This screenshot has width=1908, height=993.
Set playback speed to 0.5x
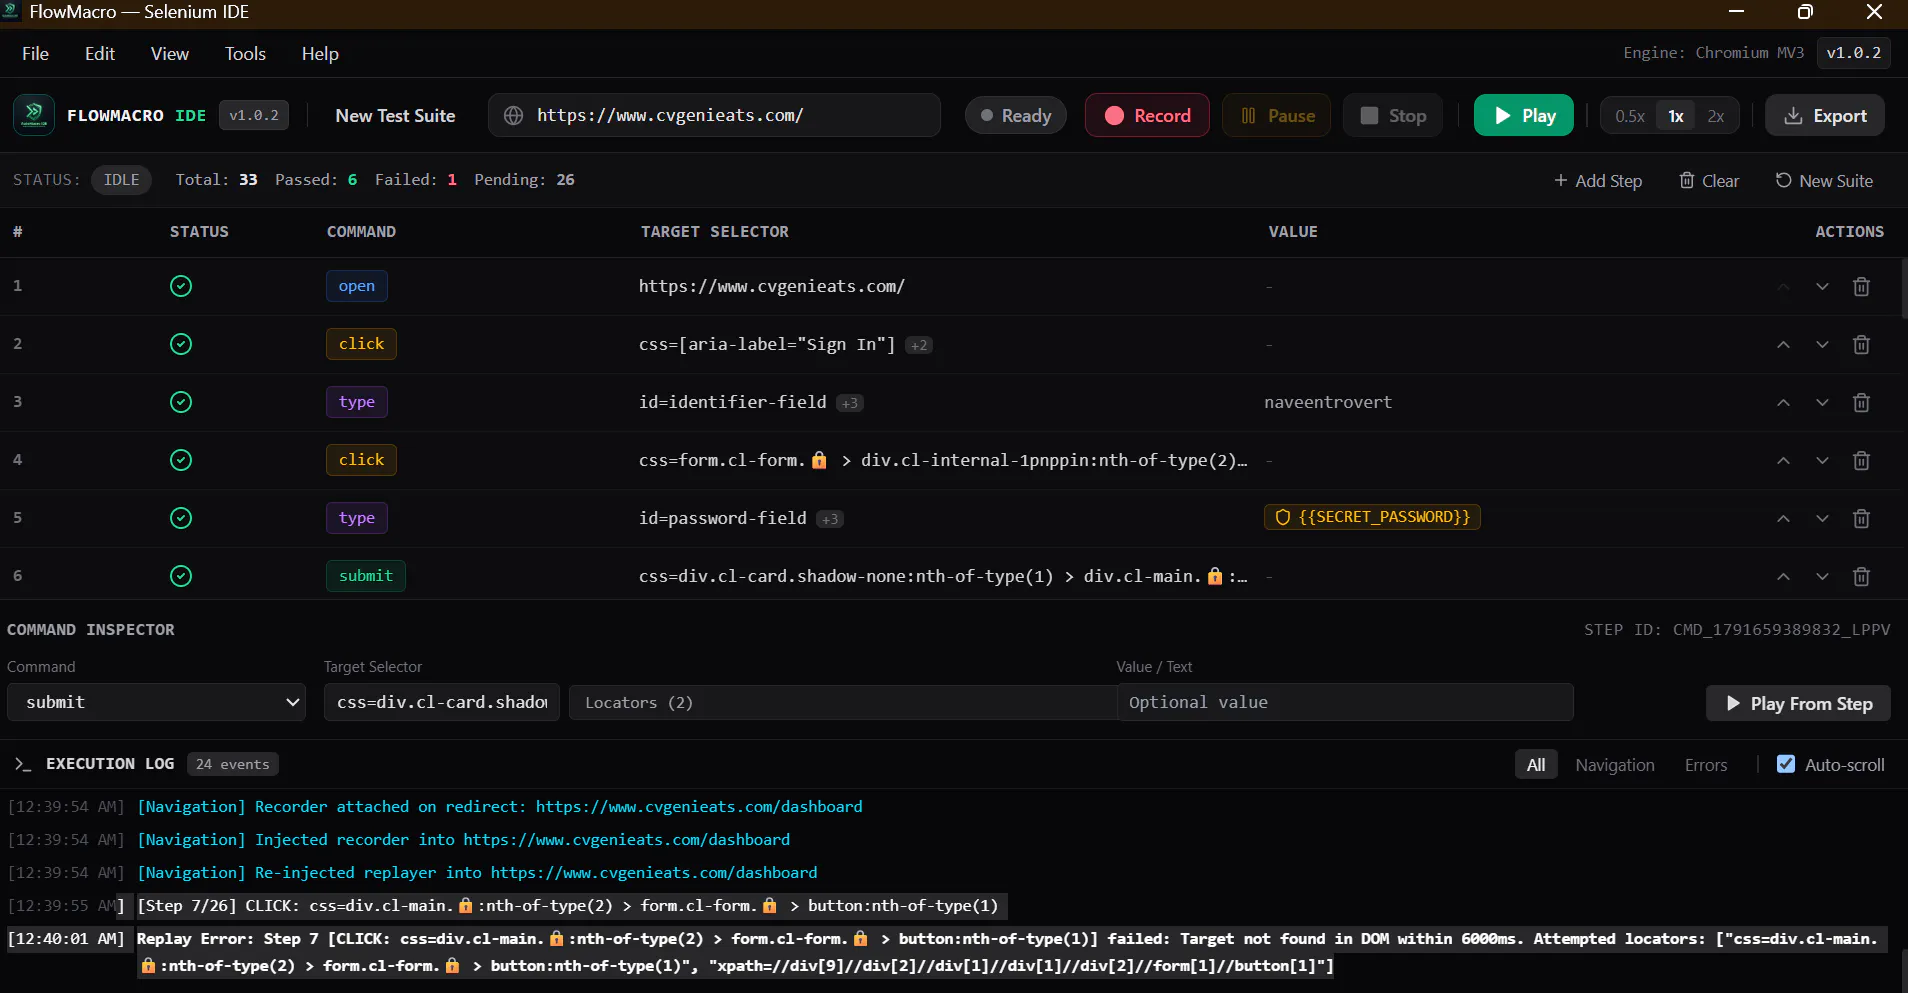1629,116
